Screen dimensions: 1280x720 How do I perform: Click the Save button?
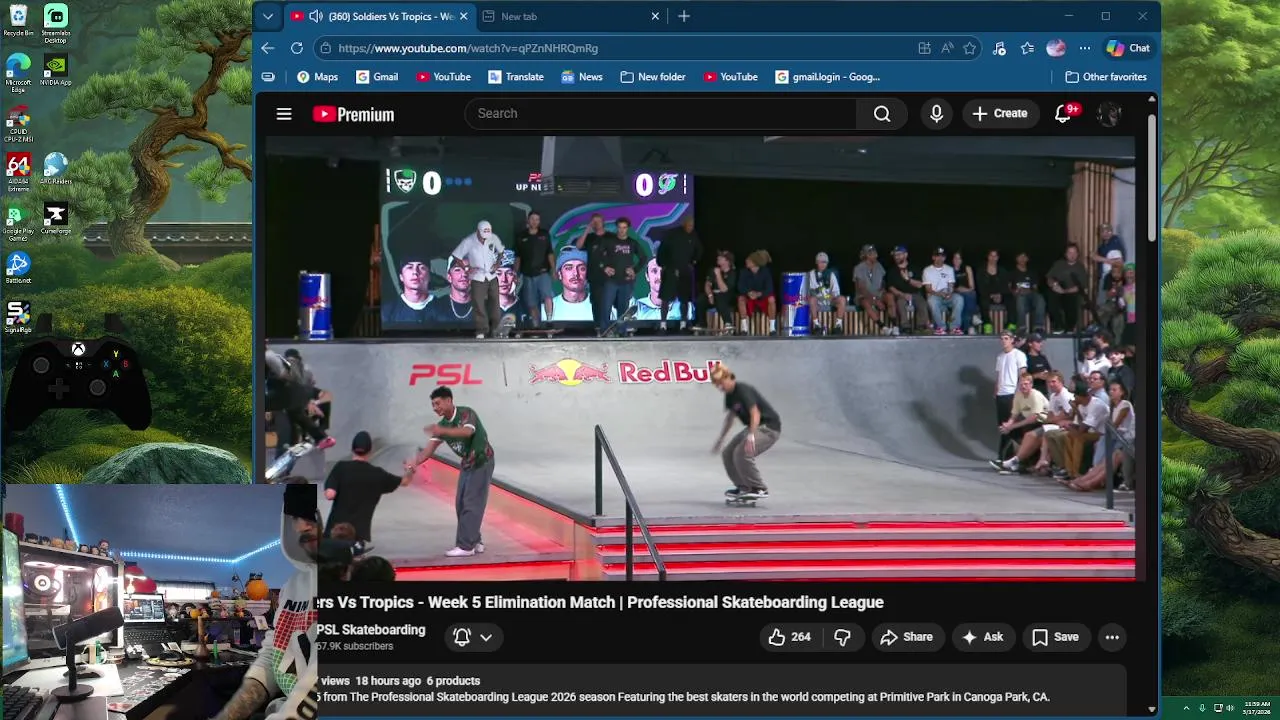(1055, 637)
